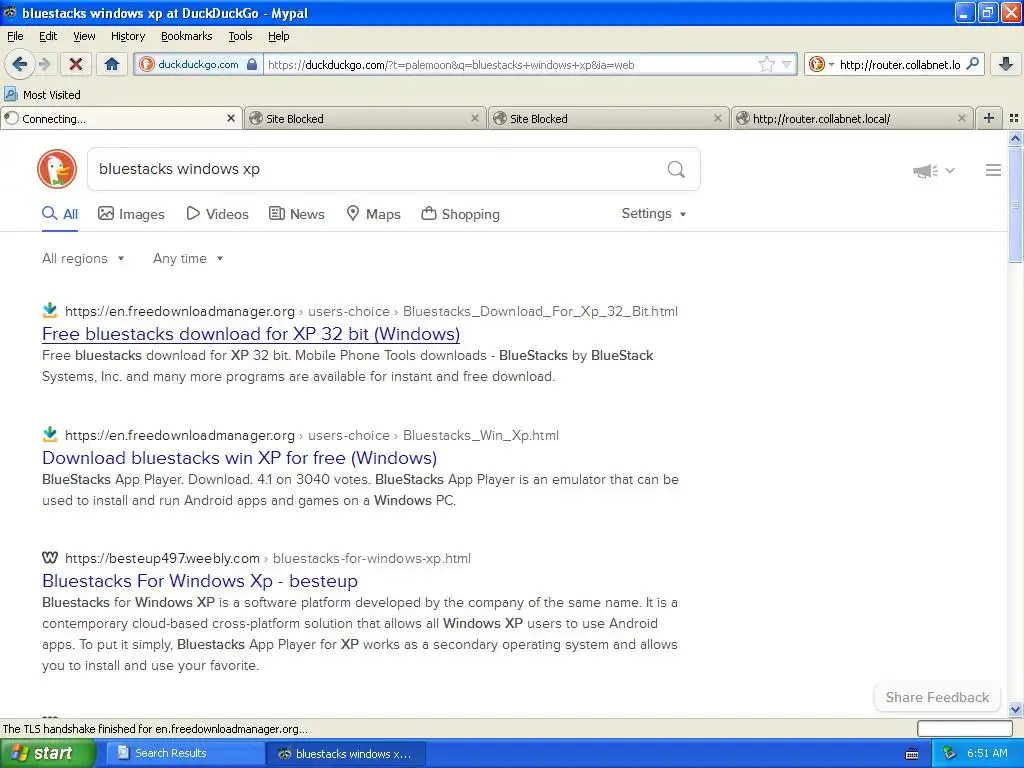This screenshot has width=1024, height=768.
Task: Click the search magnifier in DuckDuckGo box
Action: click(x=676, y=169)
